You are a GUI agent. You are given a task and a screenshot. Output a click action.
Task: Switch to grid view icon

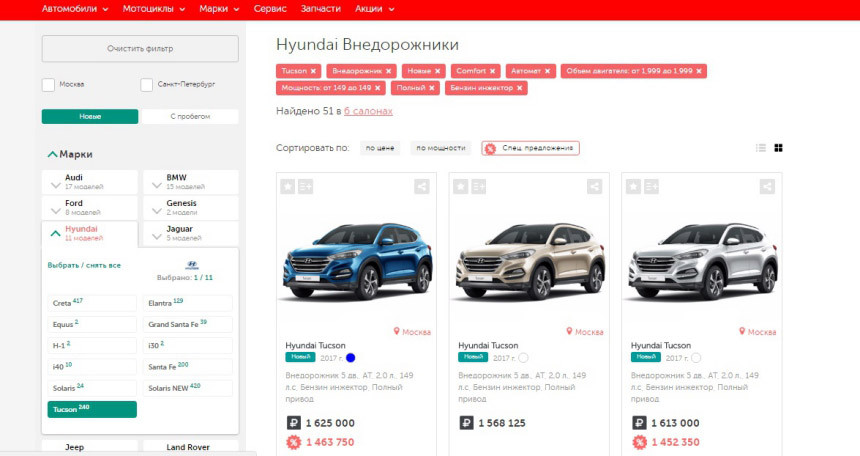778,148
